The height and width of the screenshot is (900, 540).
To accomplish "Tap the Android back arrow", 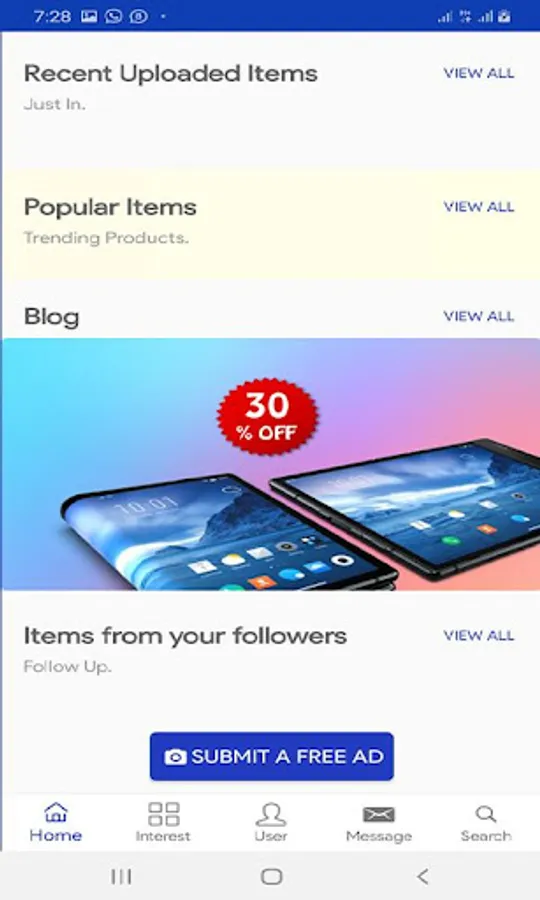I will click(x=422, y=876).
